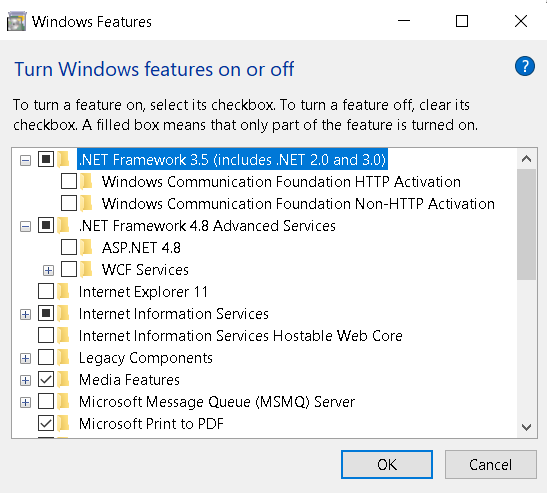Toggle .NET Framework 4.8 Advanced Services checkbox
This screenshot has height=493, width=548.
pos(46,225)
